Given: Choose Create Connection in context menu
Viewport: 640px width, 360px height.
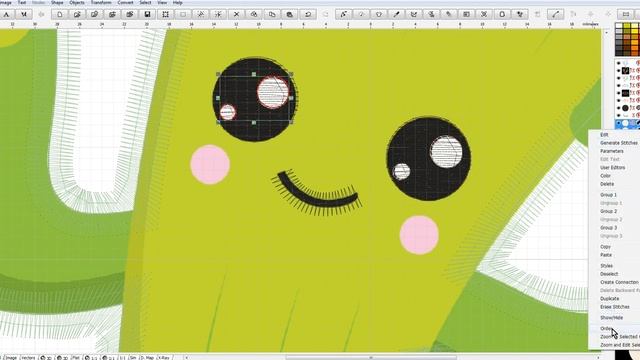Looking at the screenshot, I should pyautogui.click(x=619, y=282).
